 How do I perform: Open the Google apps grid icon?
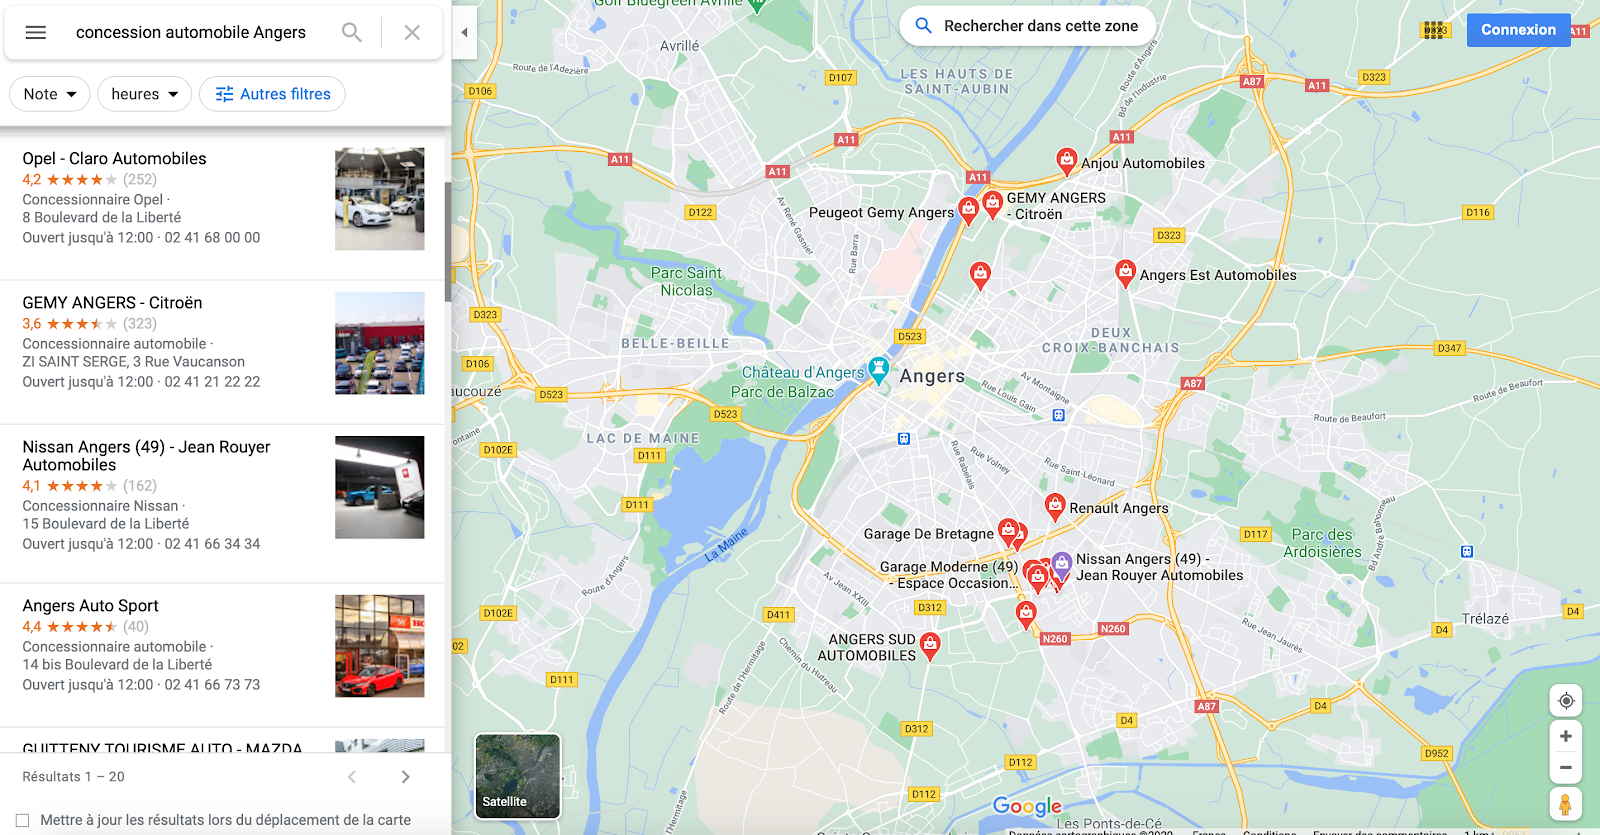tap(1436, 30)
